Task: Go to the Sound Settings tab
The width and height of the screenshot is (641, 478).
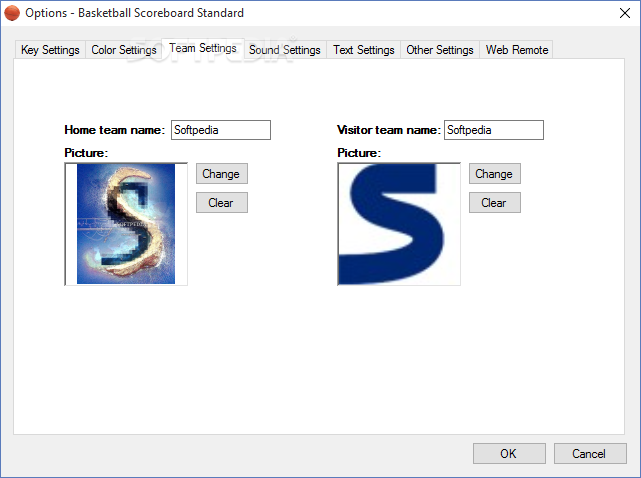Action: pos(285,50)
